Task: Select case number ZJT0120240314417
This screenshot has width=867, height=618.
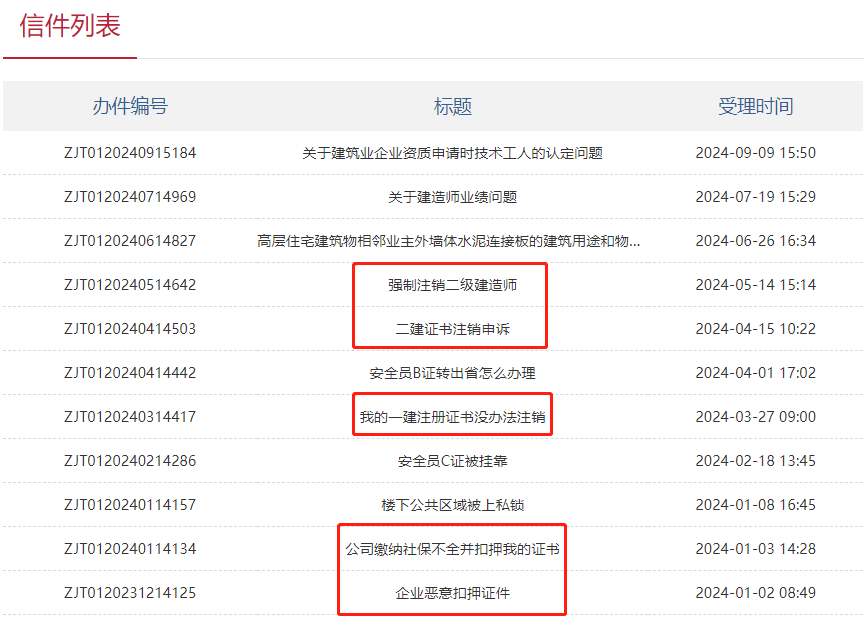Action: [x=130, y=417]
